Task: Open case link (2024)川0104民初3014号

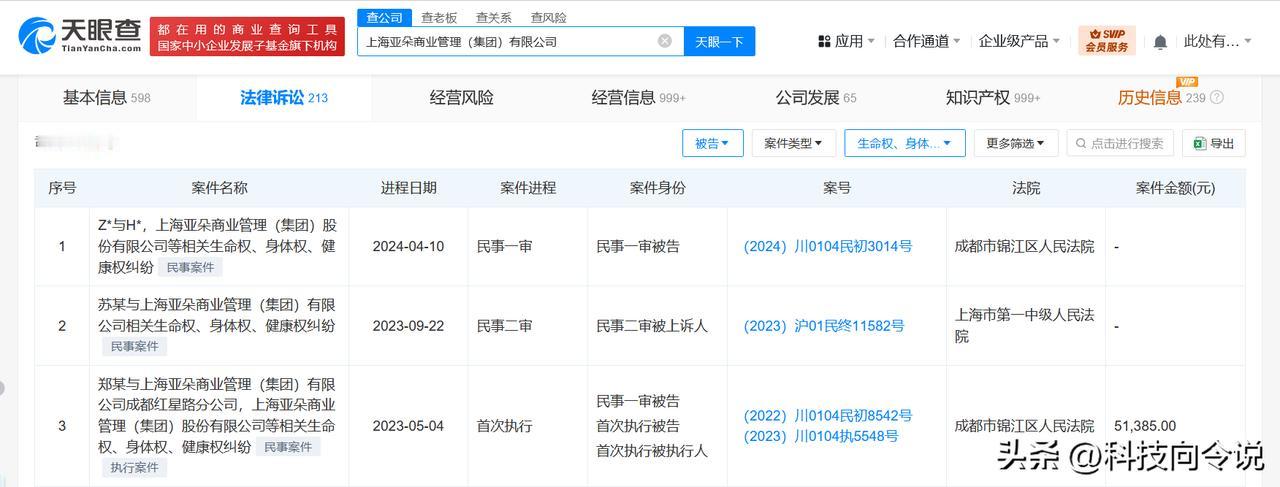Action: (827, 246)
